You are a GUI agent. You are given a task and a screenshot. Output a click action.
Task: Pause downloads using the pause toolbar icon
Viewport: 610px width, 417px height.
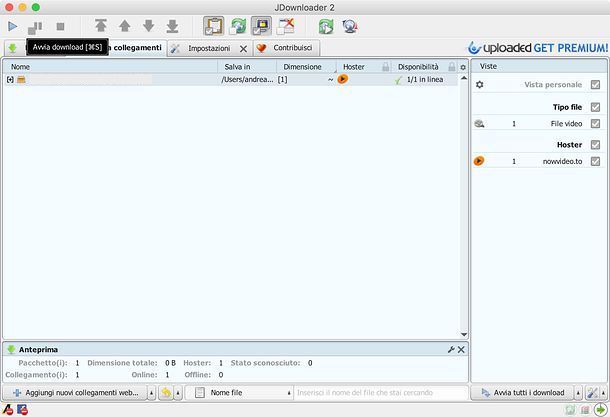point(35,27)
